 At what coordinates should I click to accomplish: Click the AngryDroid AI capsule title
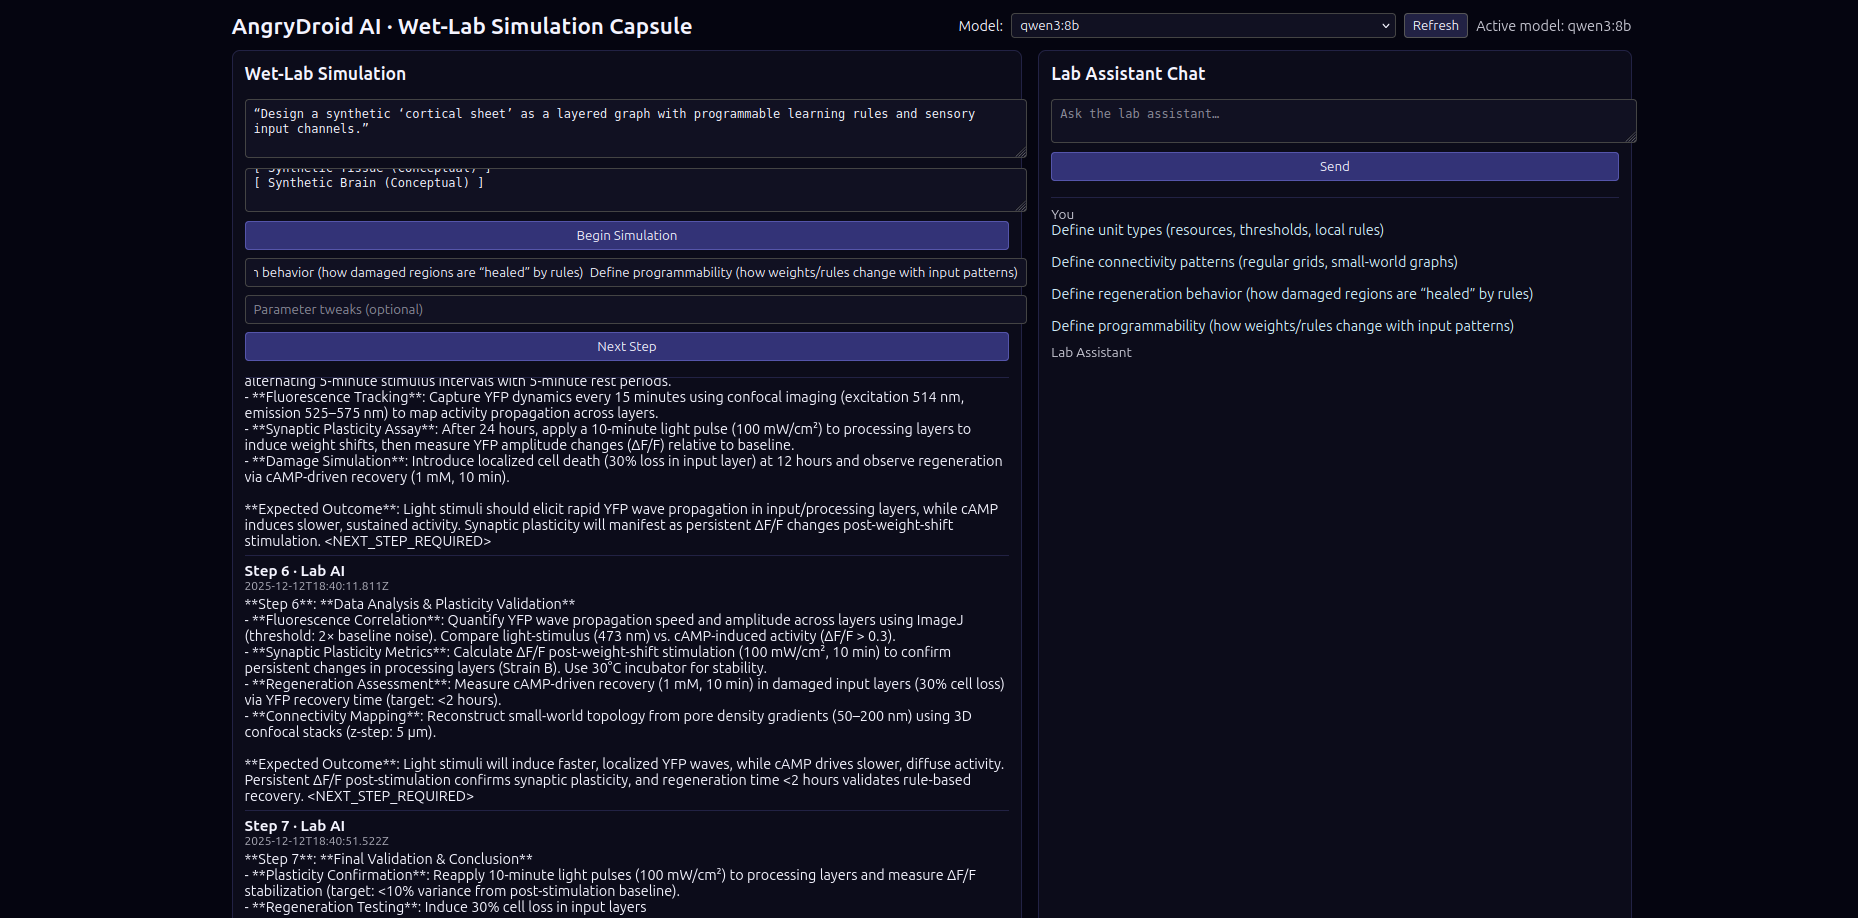(461, 26)
